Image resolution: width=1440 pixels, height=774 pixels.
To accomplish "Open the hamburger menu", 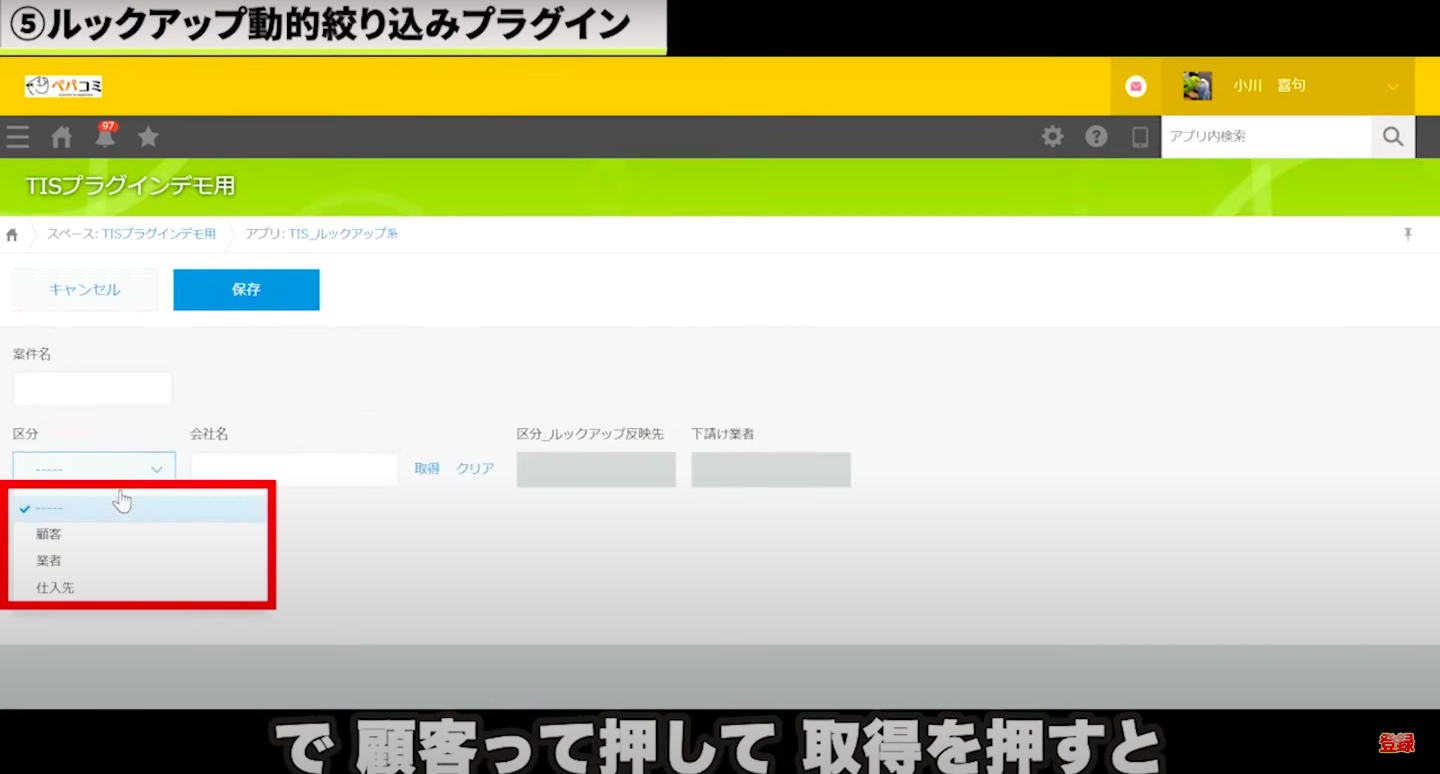I will 18,136.
